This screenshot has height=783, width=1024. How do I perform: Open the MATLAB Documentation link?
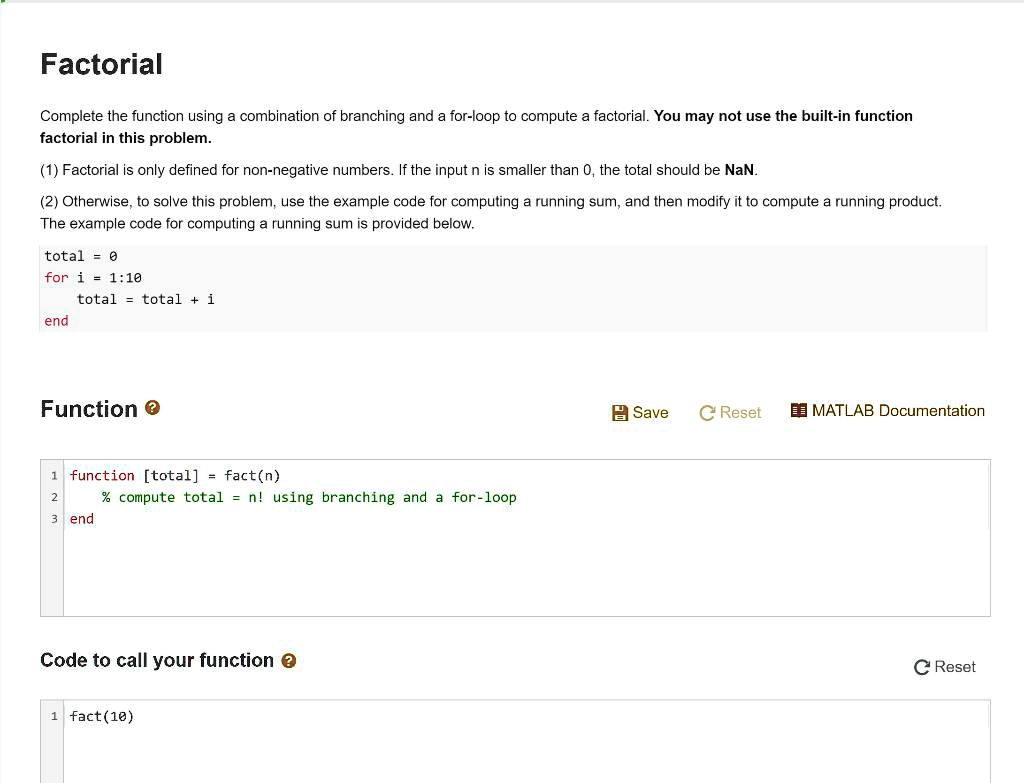(888, 410)
